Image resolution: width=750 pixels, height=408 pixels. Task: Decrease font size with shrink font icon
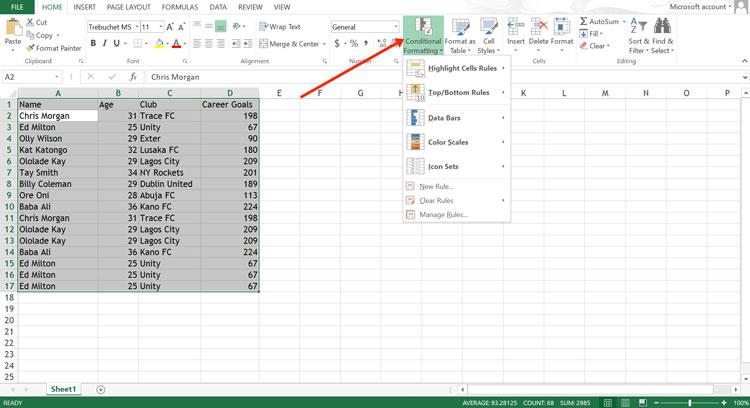[181, 27]
